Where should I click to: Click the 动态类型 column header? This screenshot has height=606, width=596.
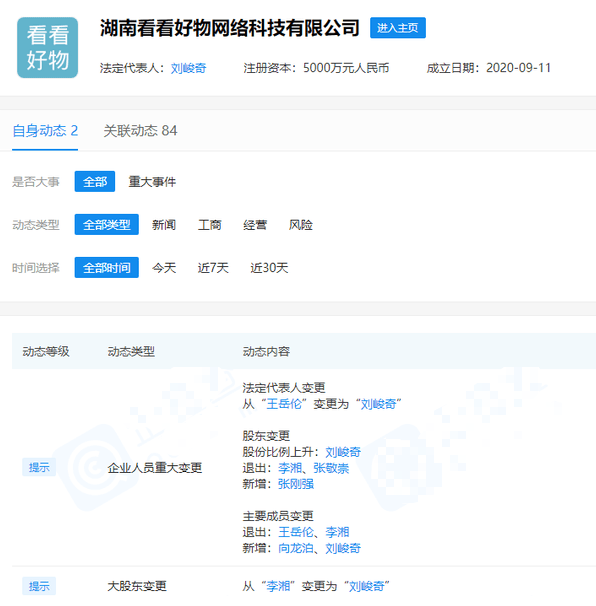point(131,351)
